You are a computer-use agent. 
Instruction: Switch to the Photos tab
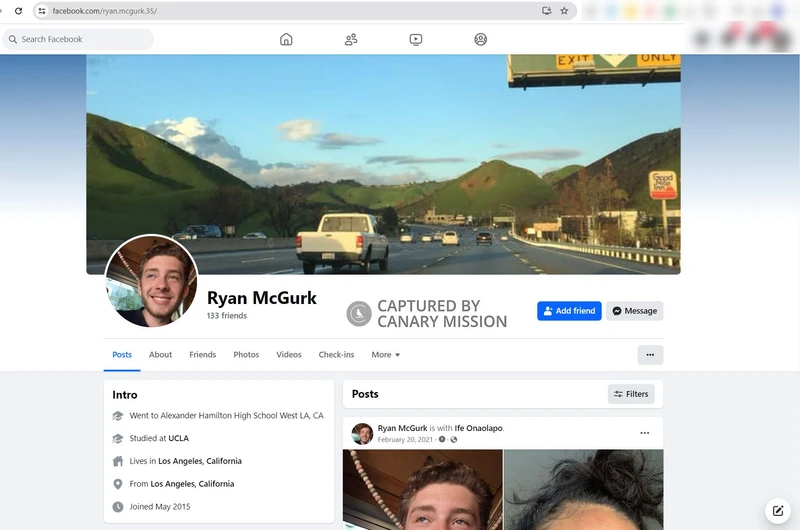[x=246, y=355]
